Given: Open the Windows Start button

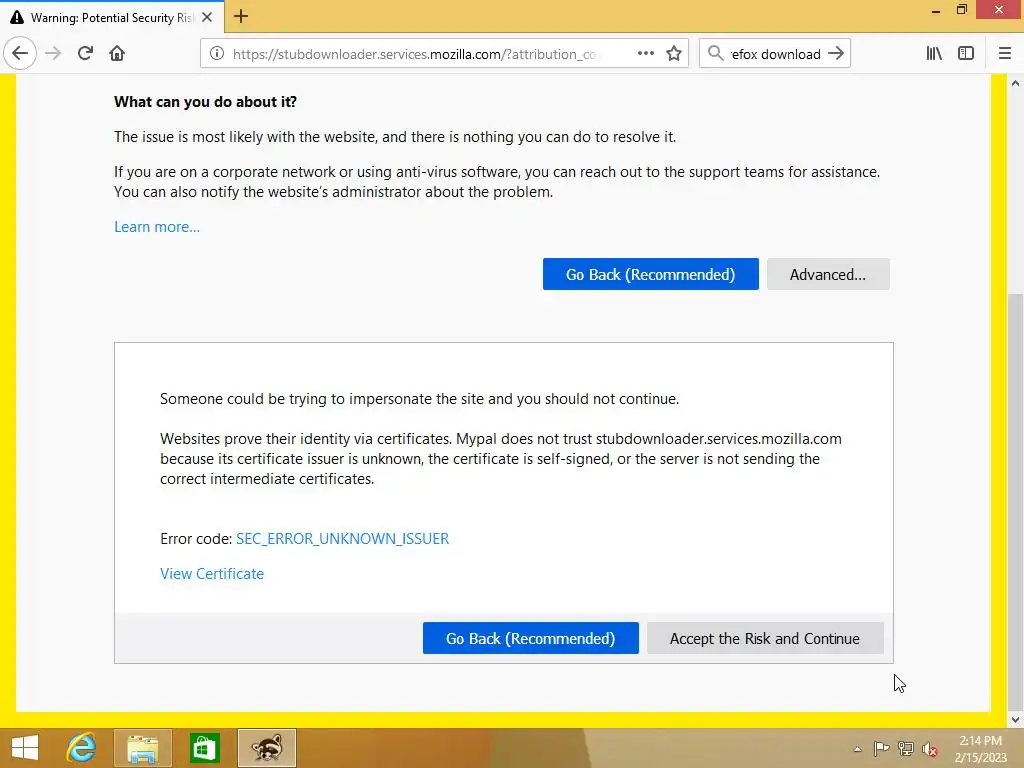Looking at the screenshot, I should (x=25, y=748).
